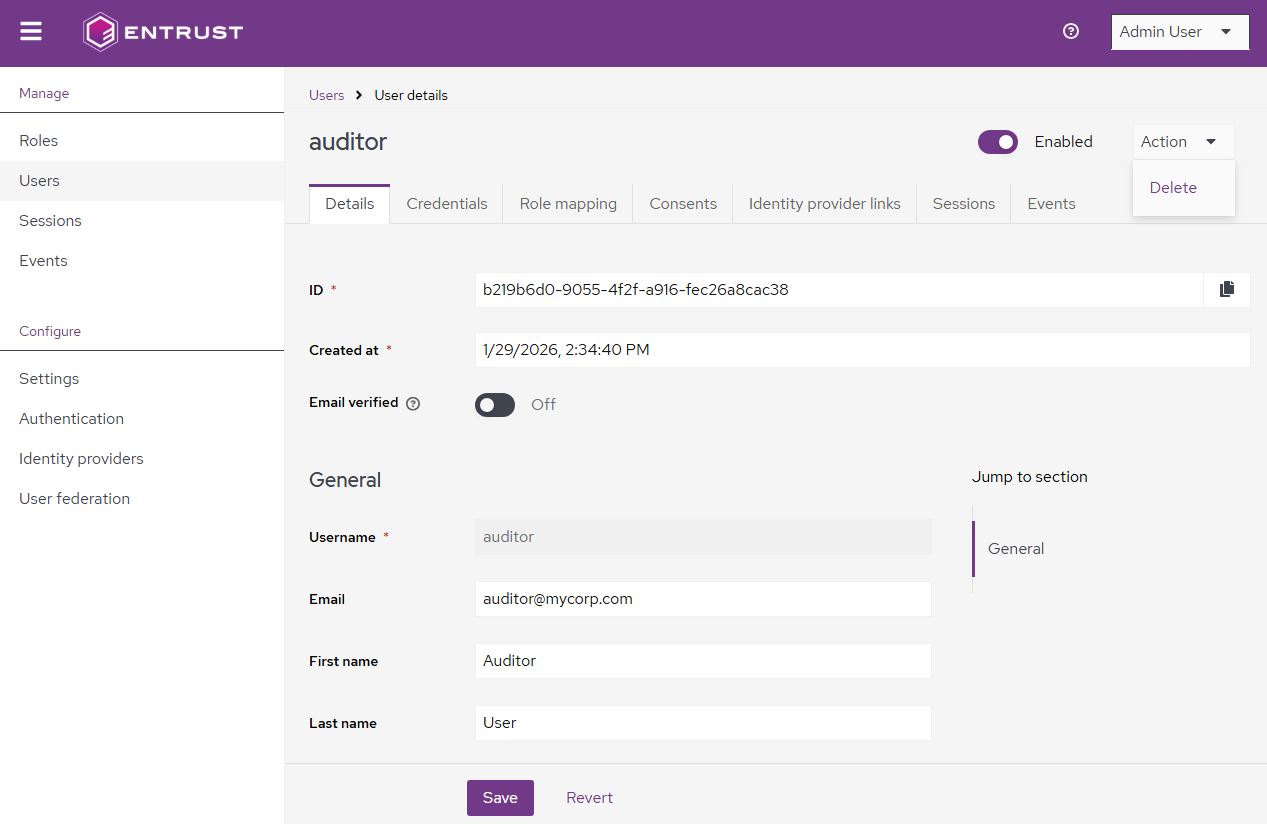Show the Email verified help tooltip

413,404
